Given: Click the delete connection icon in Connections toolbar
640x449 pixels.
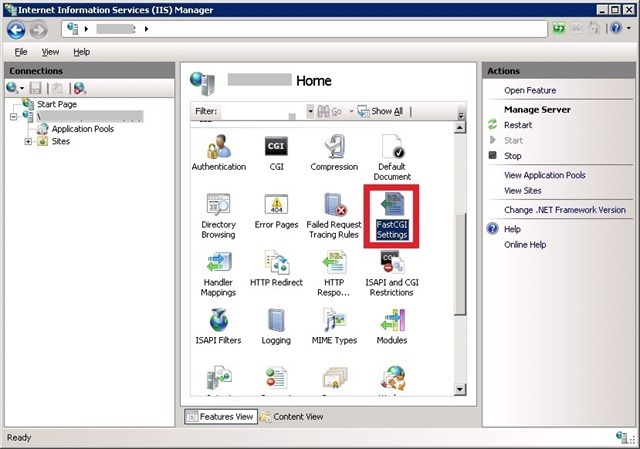Looking at the screenshot, I should tap(80, 88).
